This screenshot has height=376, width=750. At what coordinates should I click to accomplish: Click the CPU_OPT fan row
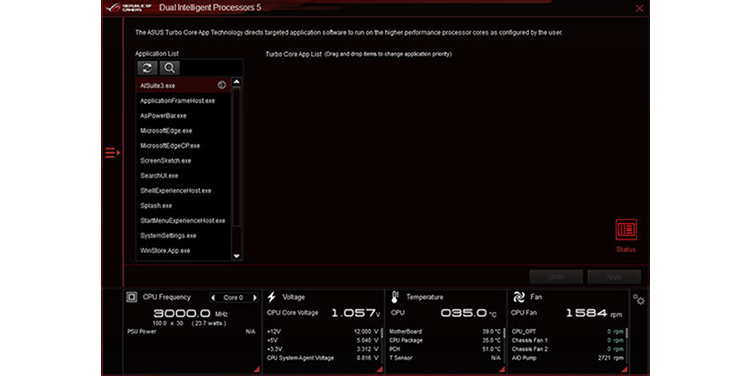pyautogui.click(x=568, y=332)
